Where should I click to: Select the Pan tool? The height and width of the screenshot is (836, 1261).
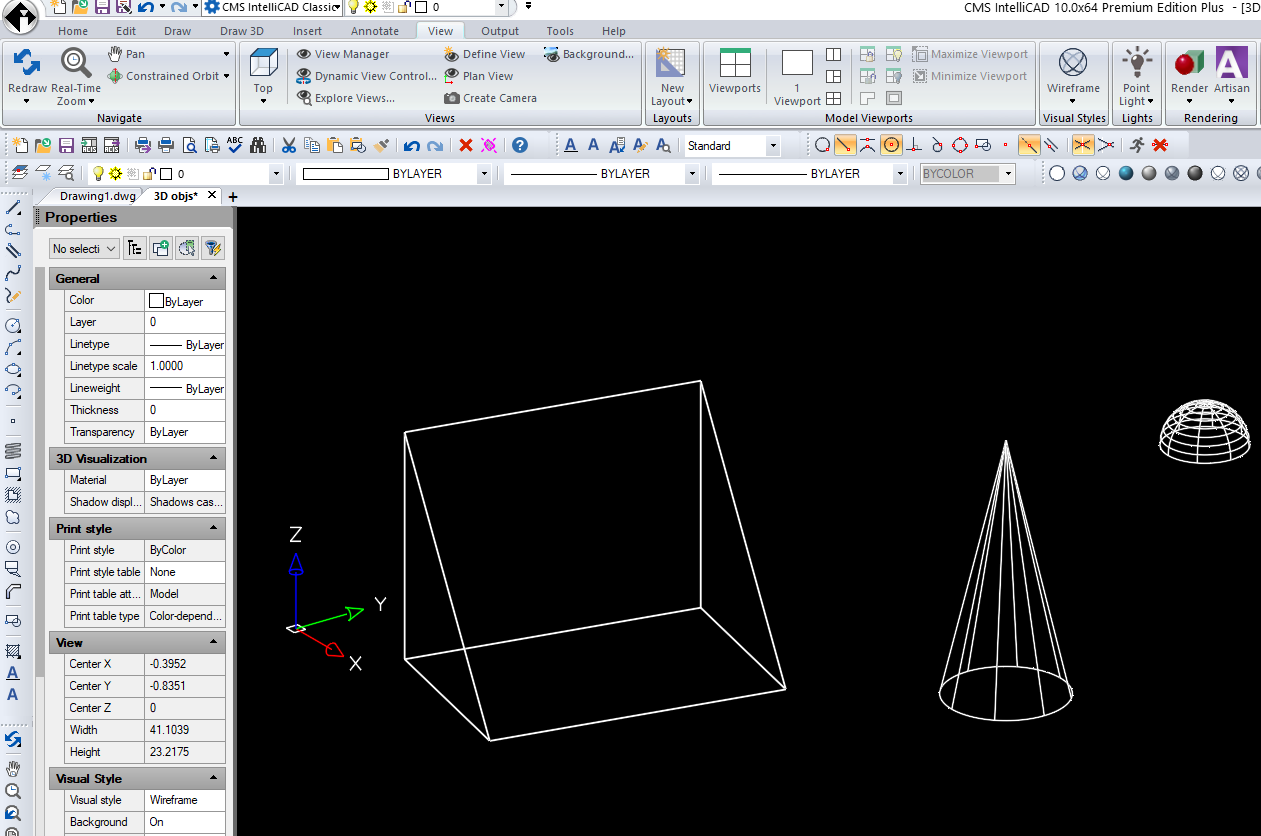coord(126,54)
